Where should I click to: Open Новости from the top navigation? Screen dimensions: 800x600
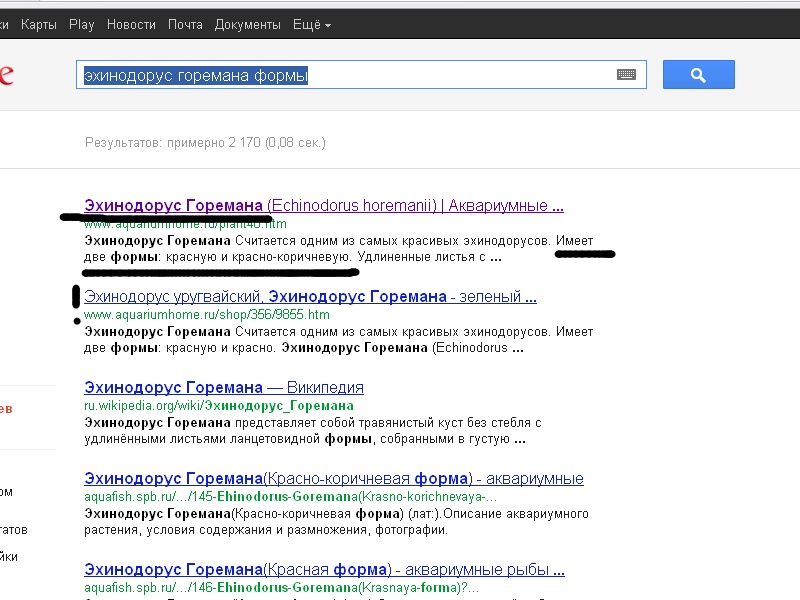tap(131, 24)
